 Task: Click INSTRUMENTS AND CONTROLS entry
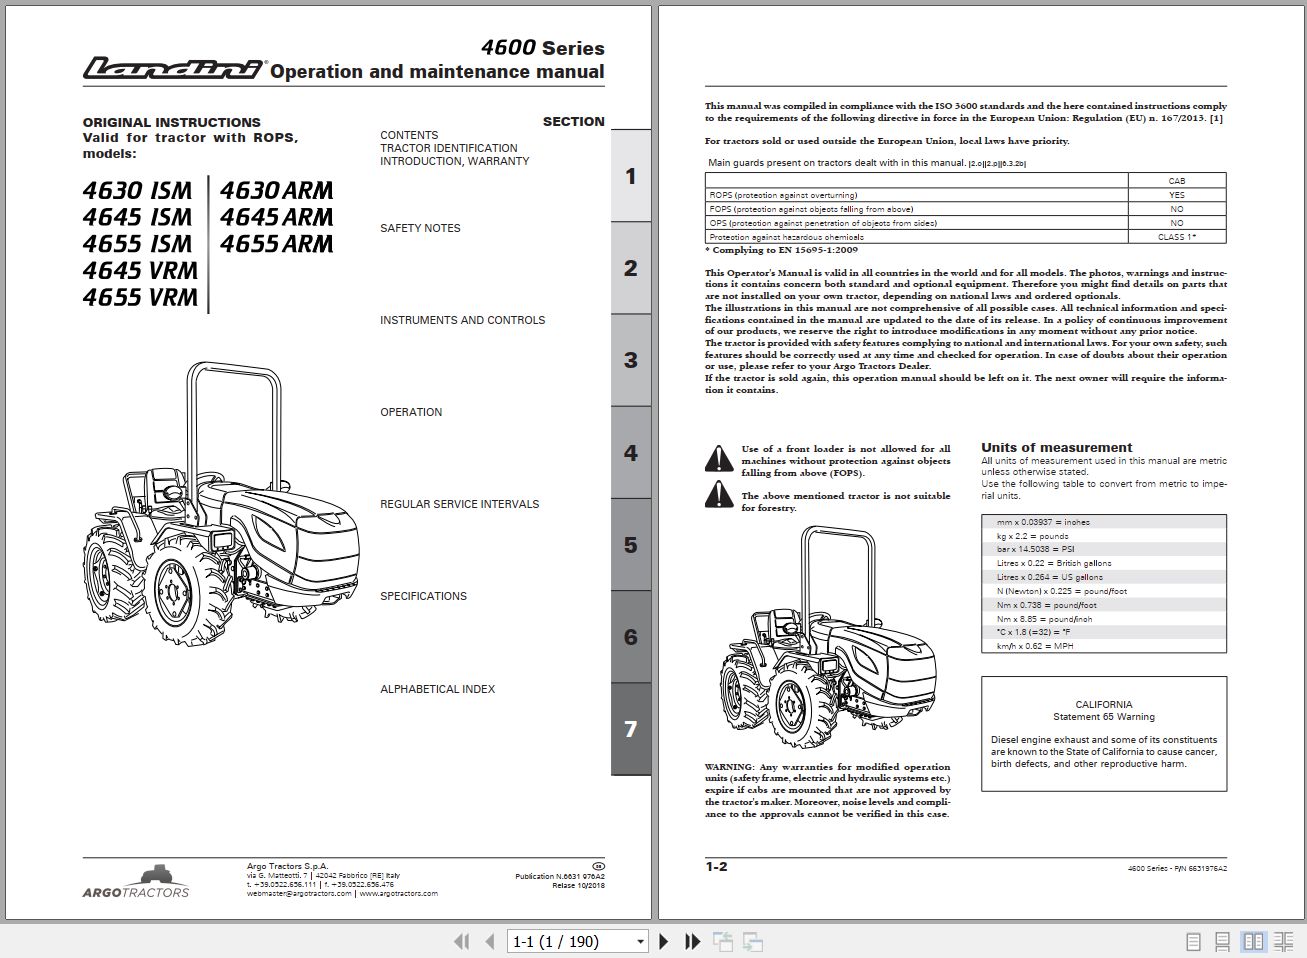point(462,320)
